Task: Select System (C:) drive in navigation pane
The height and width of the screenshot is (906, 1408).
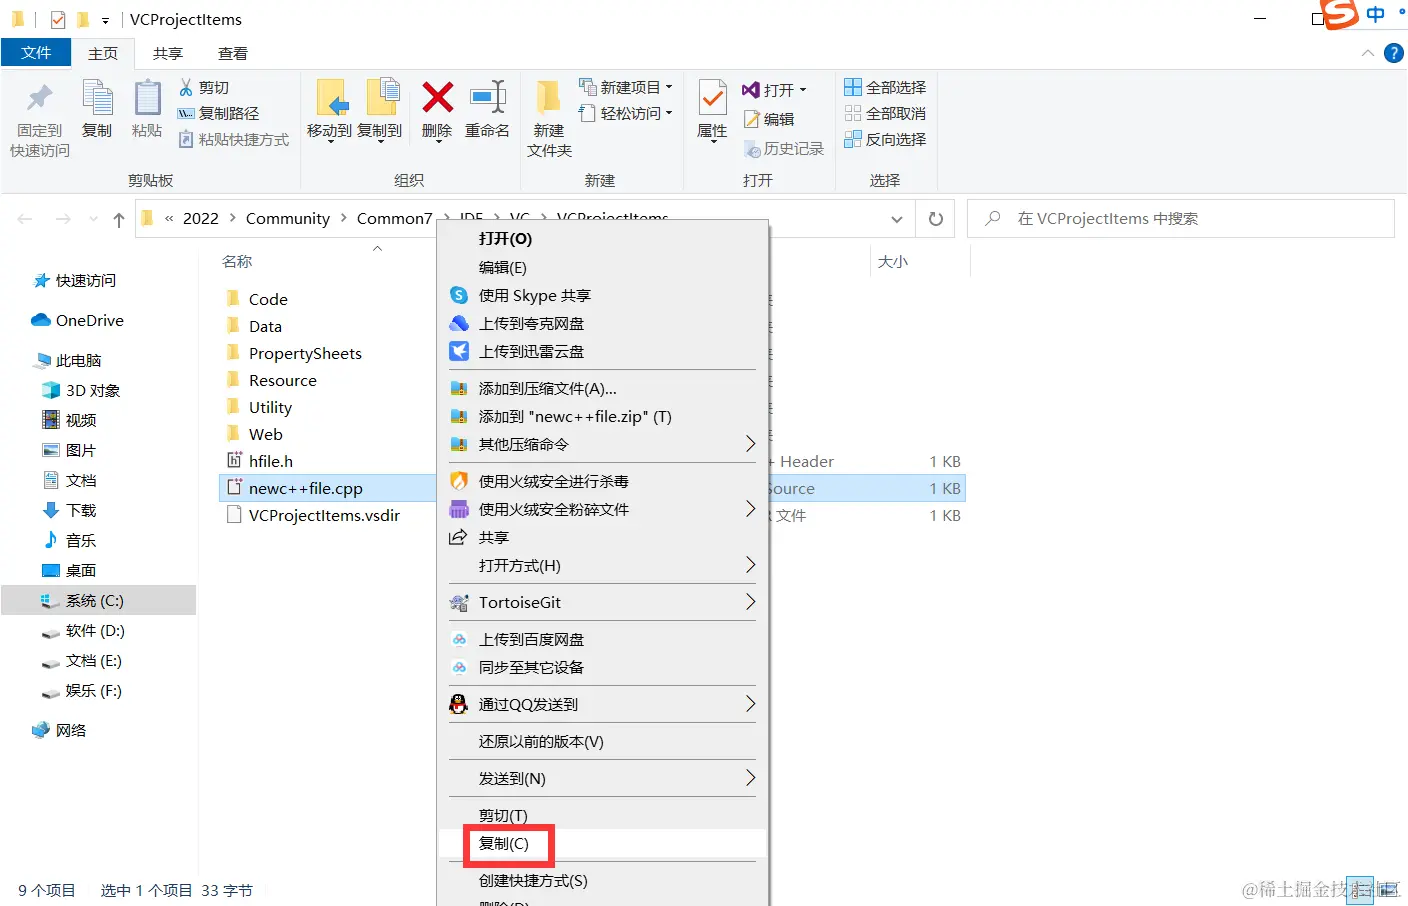Action: coord(98,601)
